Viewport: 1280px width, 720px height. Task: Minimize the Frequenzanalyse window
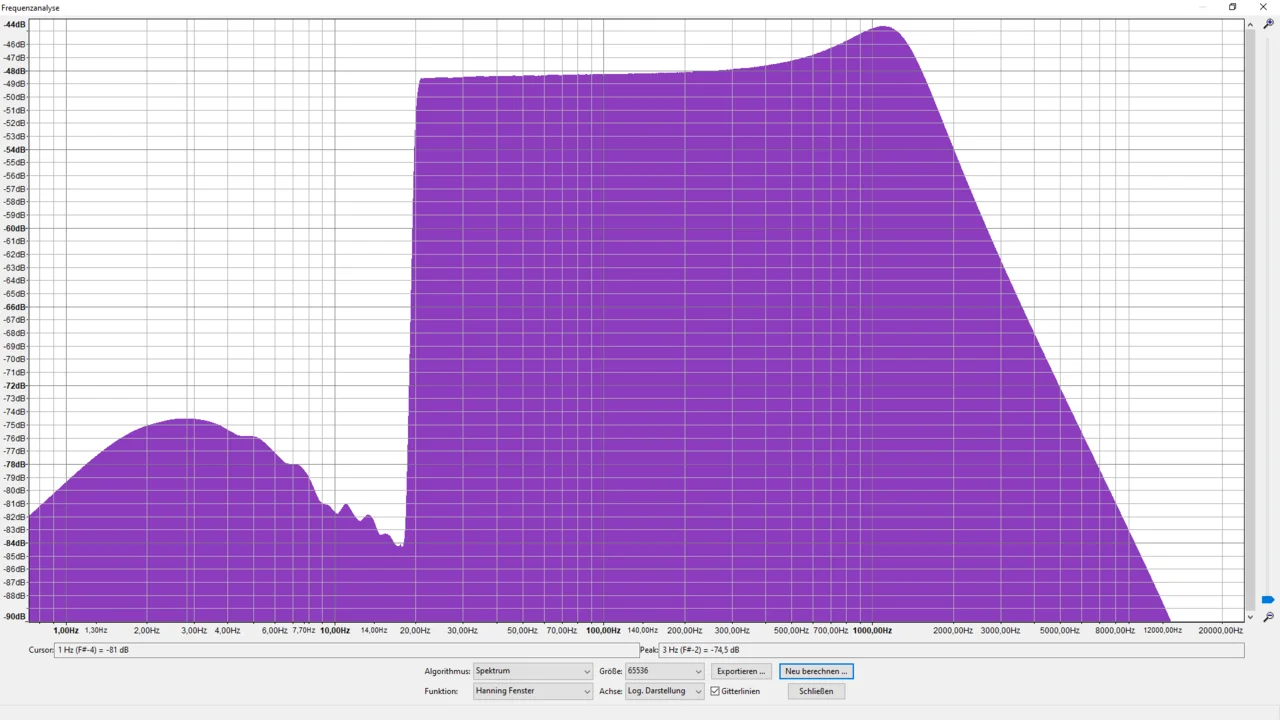(1202, 7)
